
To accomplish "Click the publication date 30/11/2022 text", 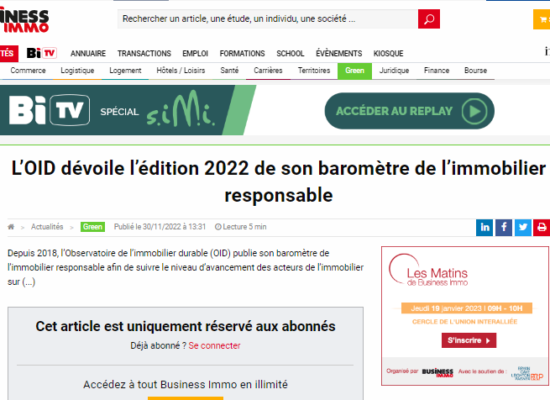I will click(160, 227).
